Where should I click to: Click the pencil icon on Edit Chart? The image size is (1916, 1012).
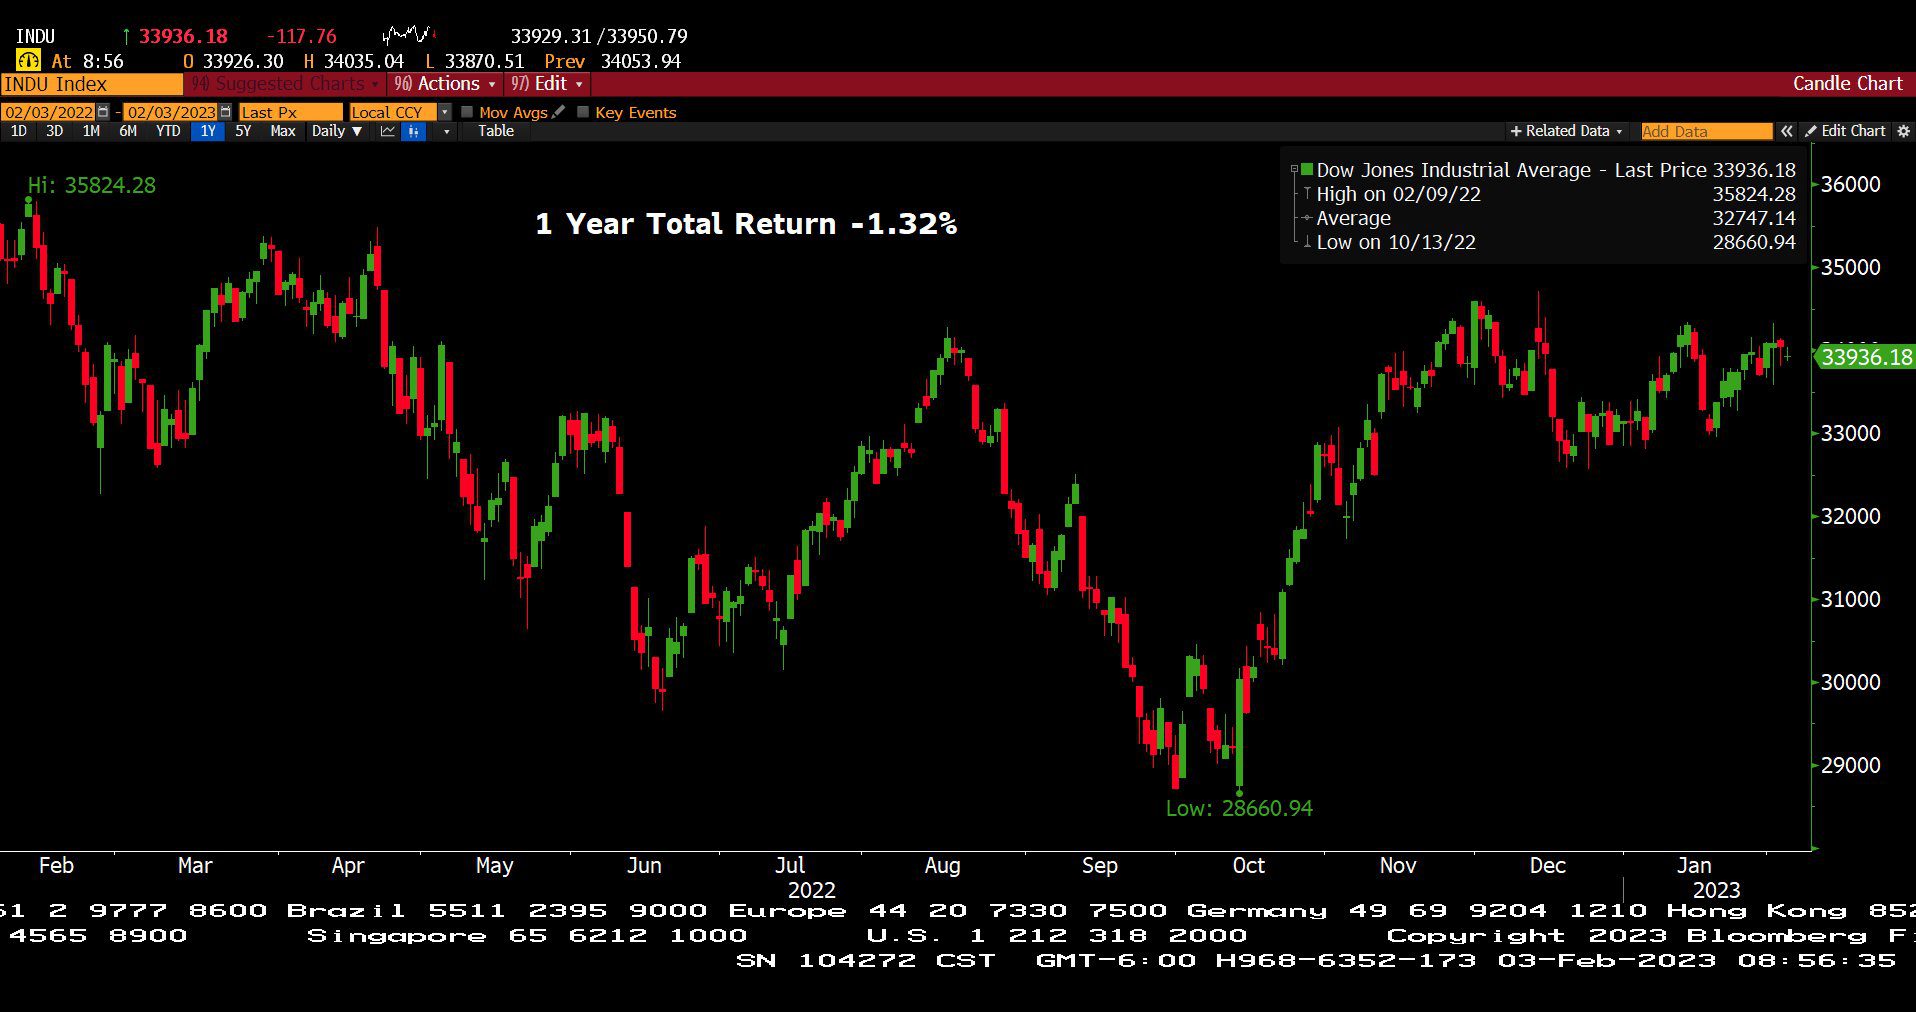(x=1810, y=131)
